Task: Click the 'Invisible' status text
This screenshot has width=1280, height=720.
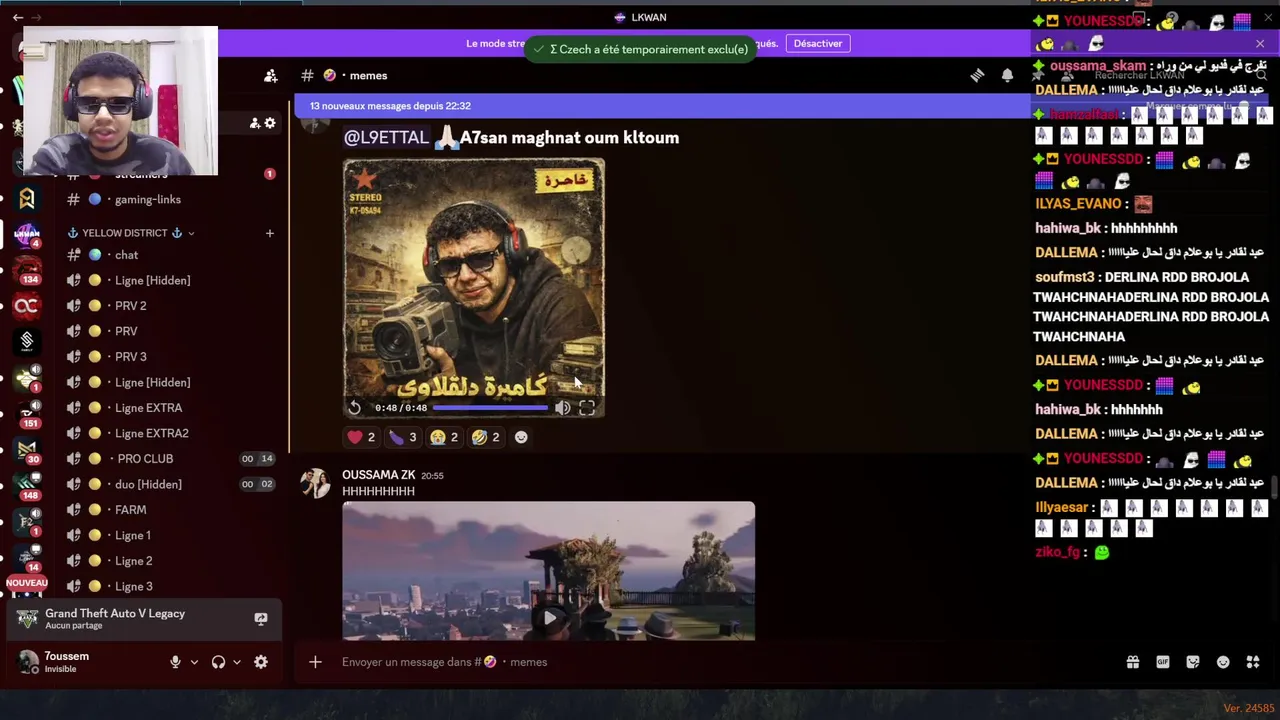Action: point(60,669)
